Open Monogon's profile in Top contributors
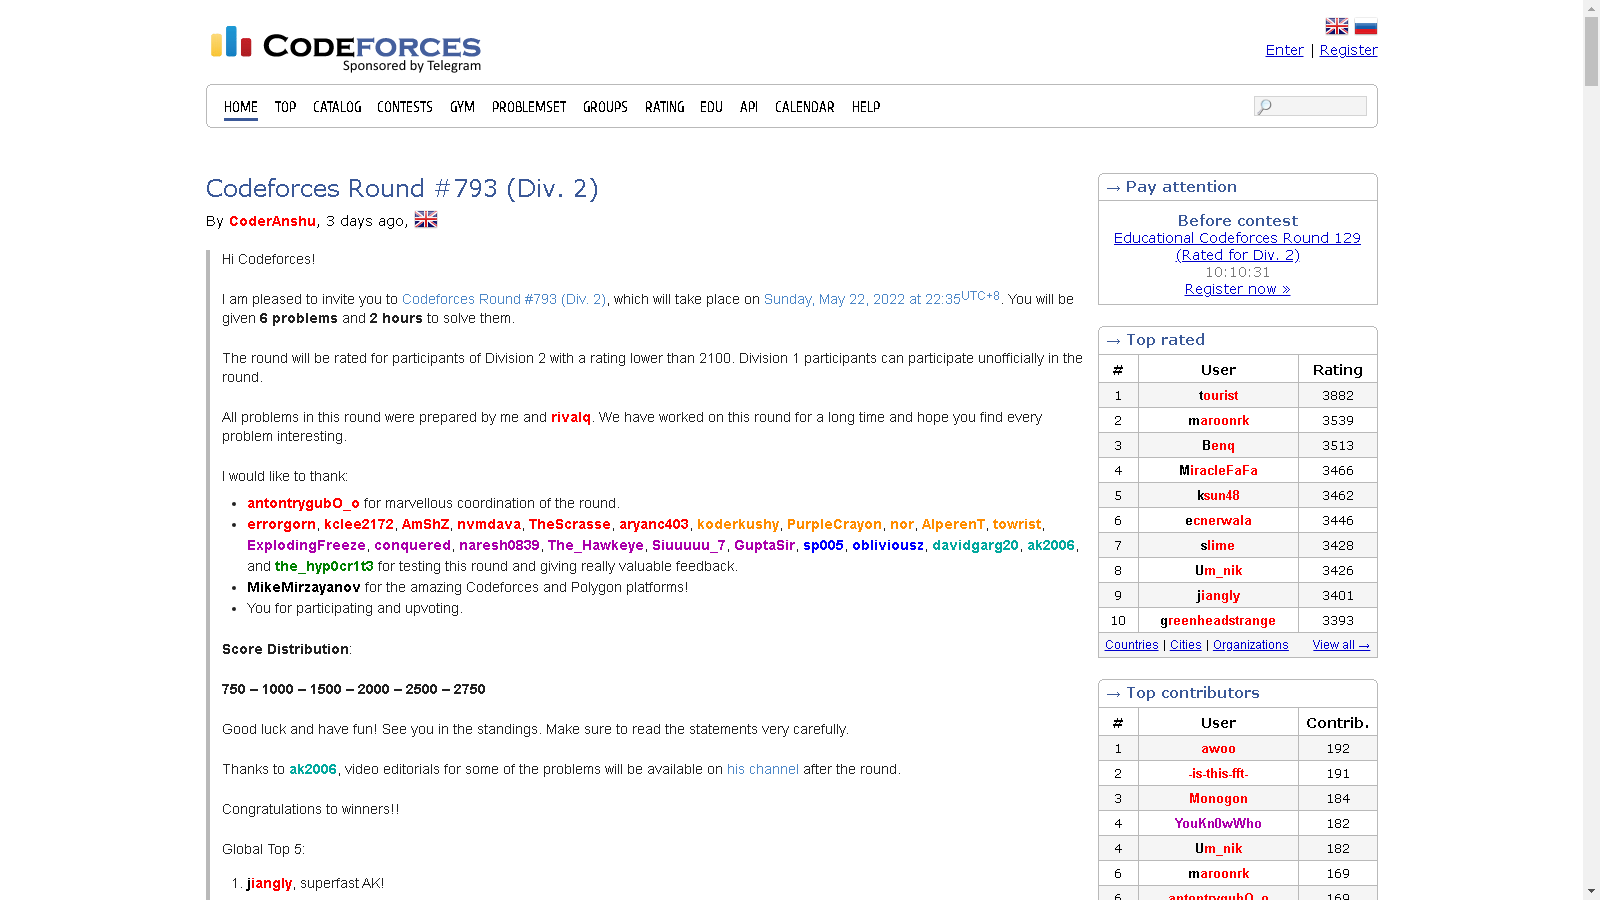This screenshot has width=1600, height=900. 1218,798
